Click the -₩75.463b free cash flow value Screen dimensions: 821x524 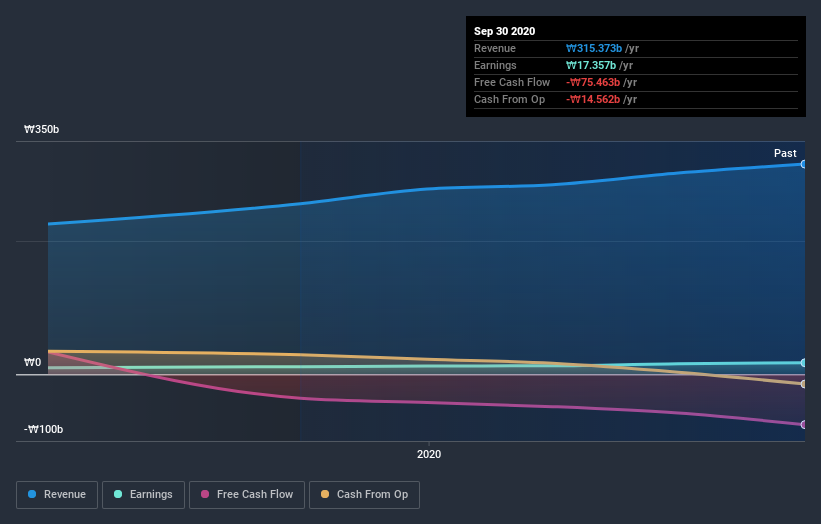point(593,83)
